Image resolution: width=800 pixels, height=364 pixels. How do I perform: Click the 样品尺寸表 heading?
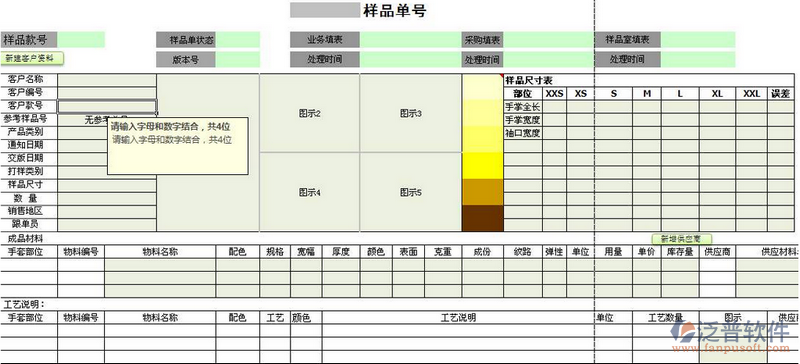click(x=529, y=80)
